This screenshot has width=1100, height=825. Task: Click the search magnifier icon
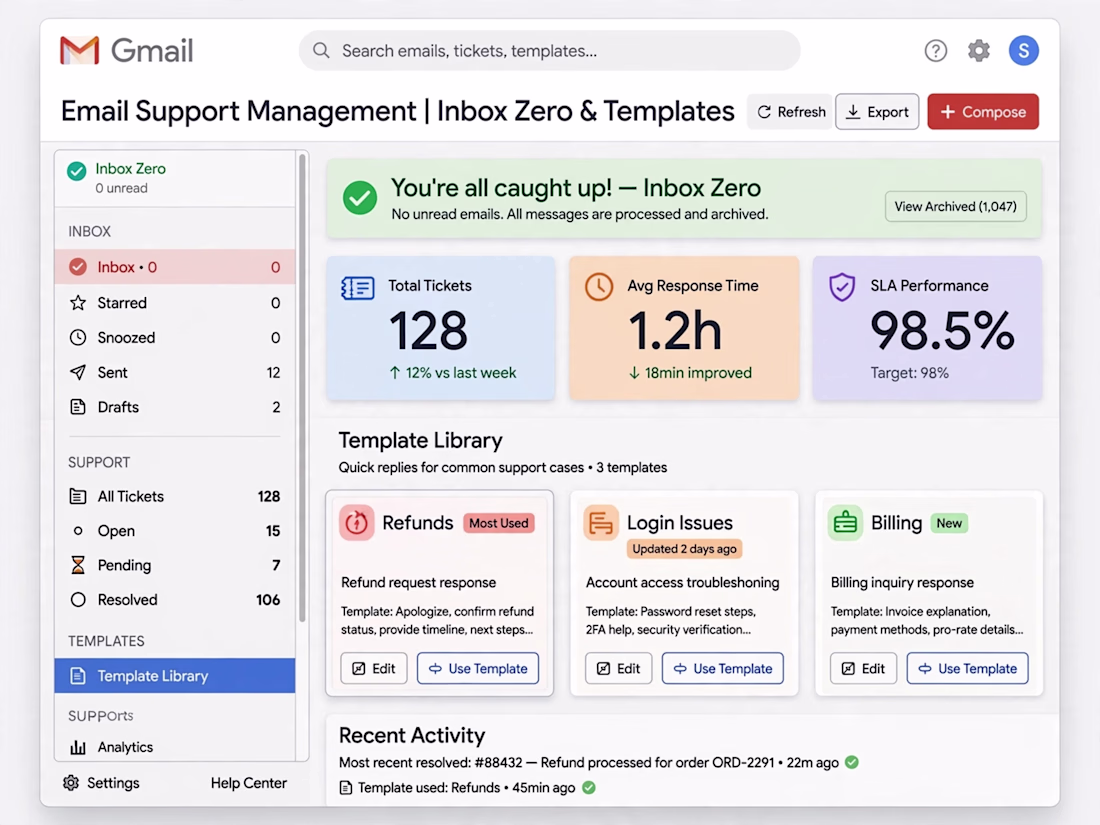pos(321,51)
